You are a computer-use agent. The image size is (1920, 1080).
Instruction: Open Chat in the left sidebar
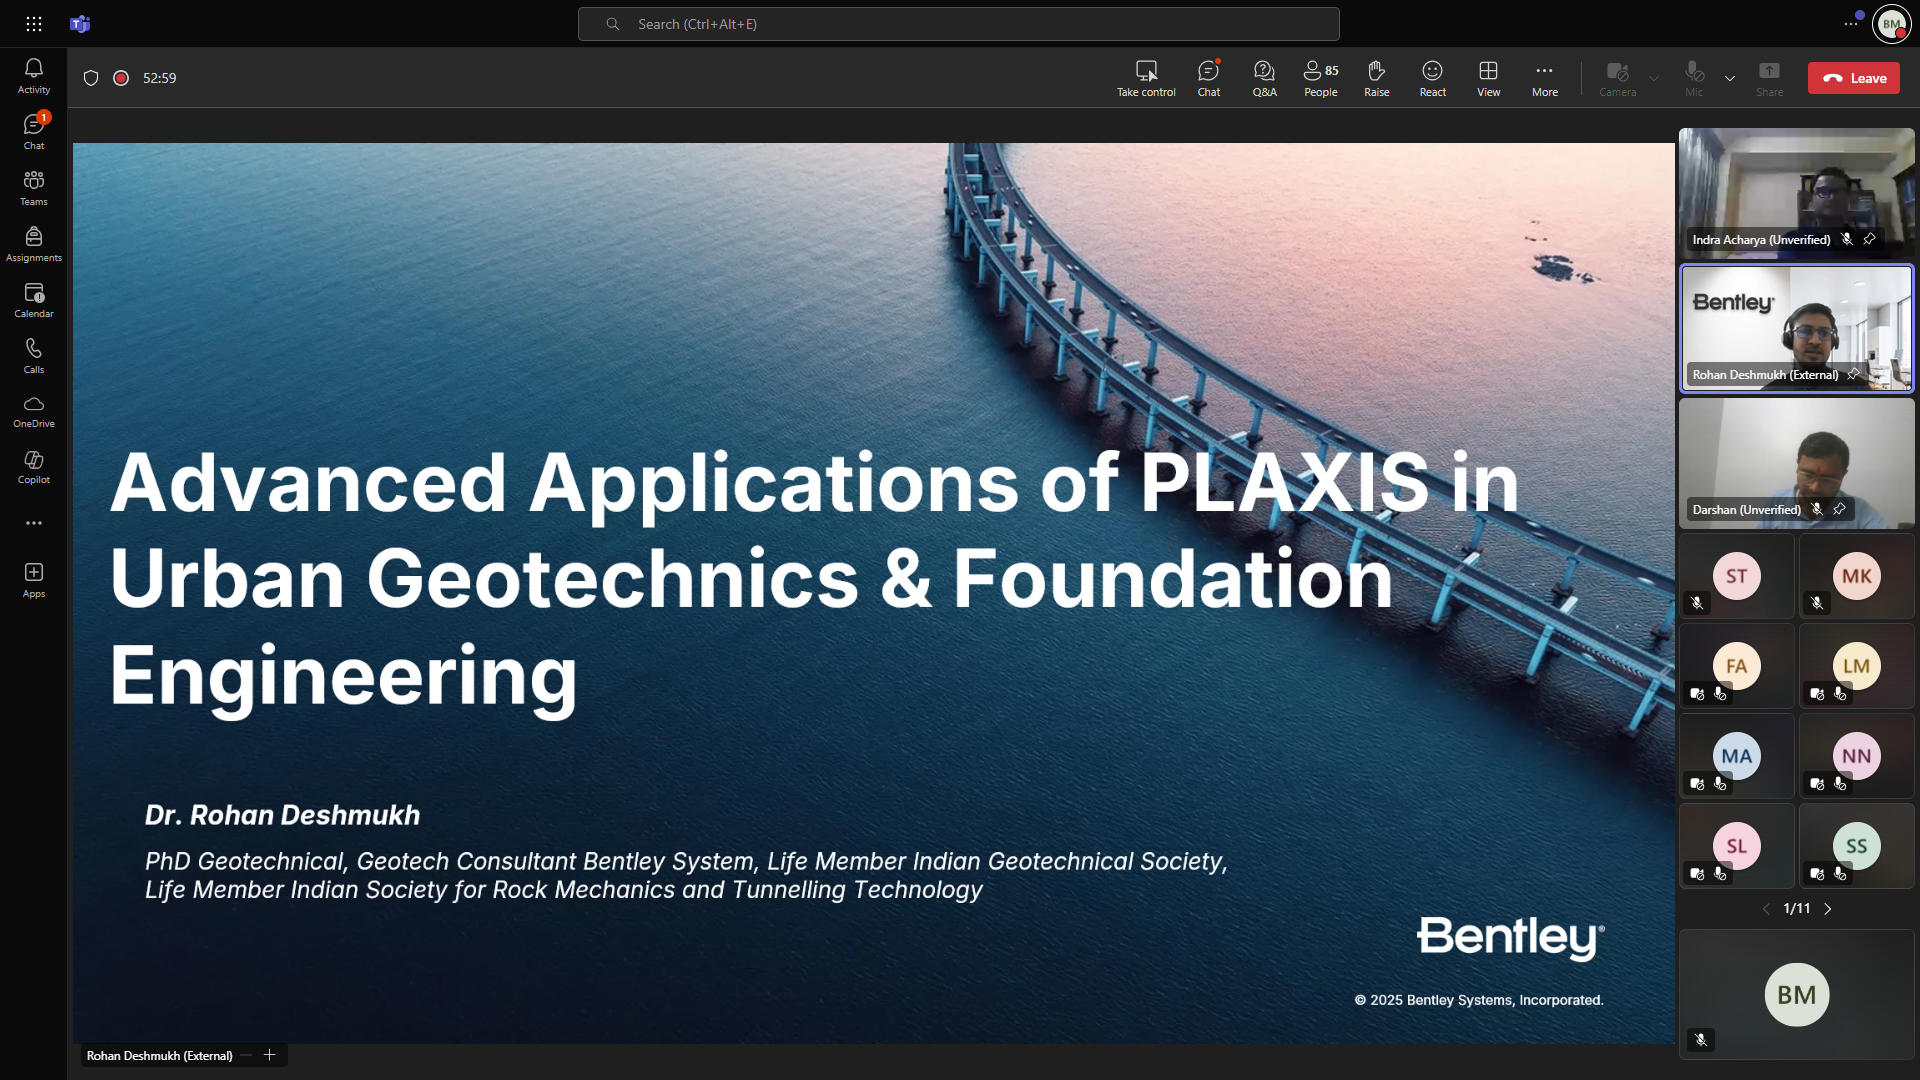(33, 132)
